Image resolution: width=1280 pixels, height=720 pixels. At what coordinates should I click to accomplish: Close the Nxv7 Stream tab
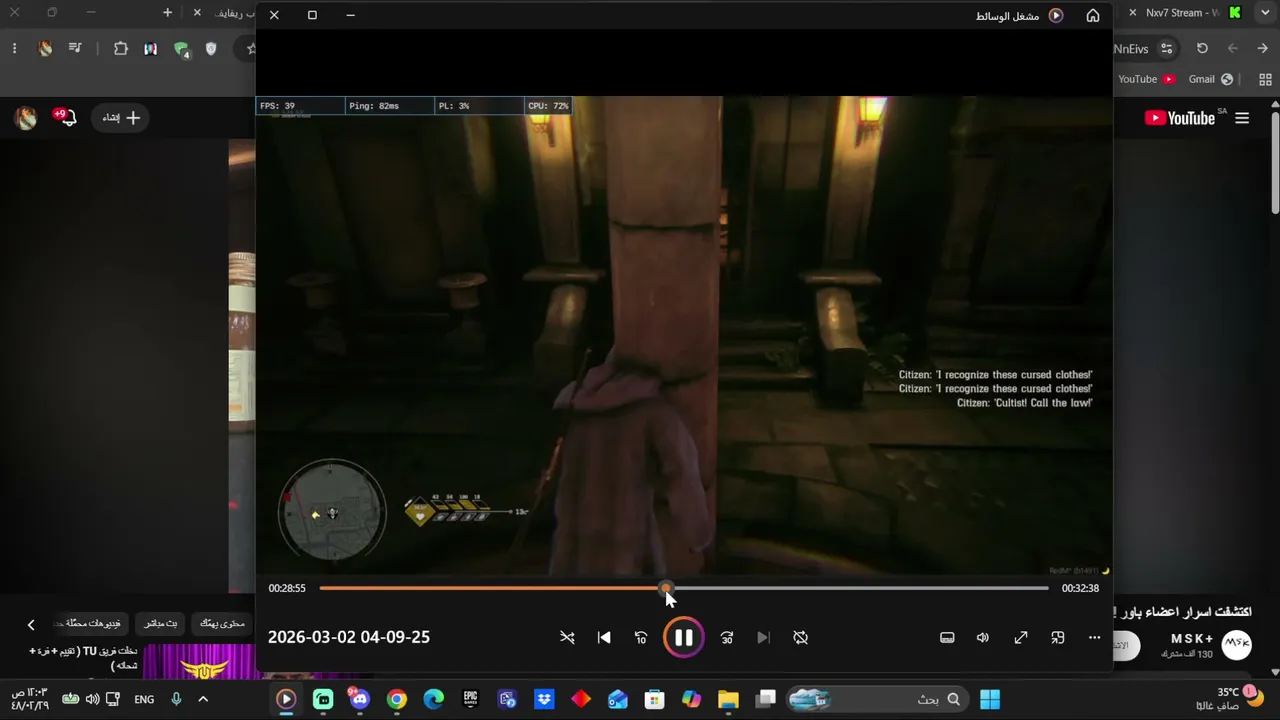[1132, 13]
